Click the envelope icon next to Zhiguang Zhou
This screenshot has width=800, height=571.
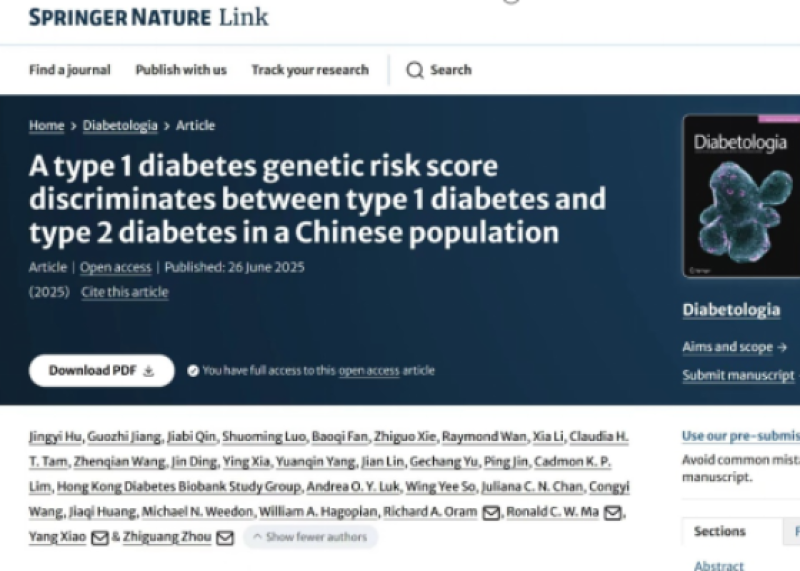[x=225, y=538]
